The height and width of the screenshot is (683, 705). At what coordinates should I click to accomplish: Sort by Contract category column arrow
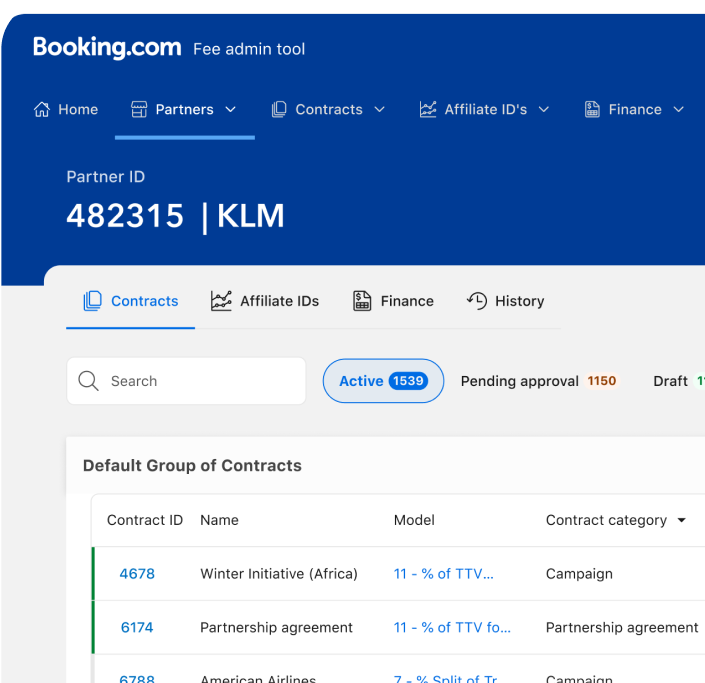coord(682,521)
